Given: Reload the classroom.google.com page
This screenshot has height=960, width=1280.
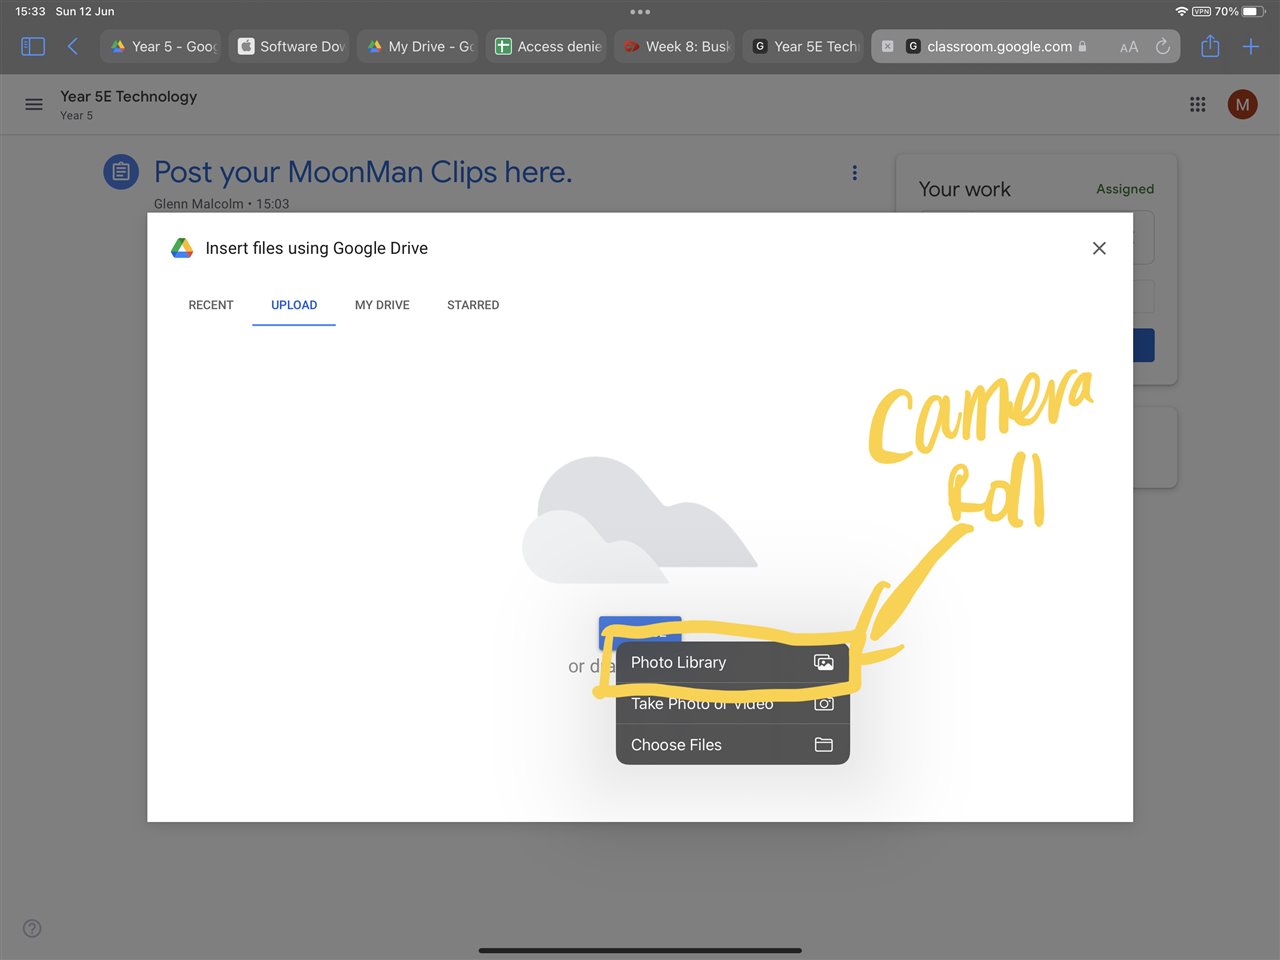Looking at the screenshot, I should tap(1162, 46).
